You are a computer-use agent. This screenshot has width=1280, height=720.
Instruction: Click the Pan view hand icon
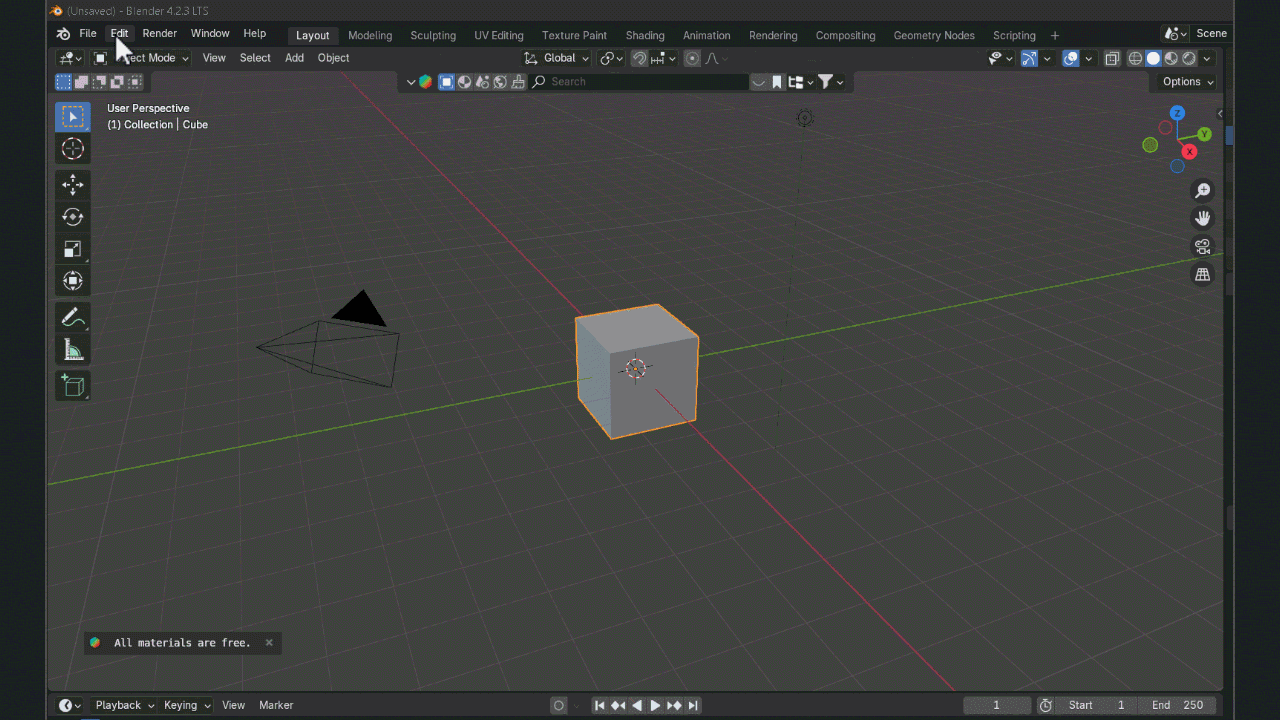(x=1203, y=218)
